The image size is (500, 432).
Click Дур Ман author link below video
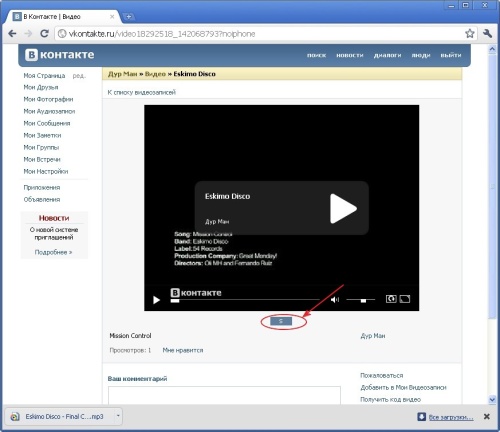pyautogui.click(x=373, y=336)
